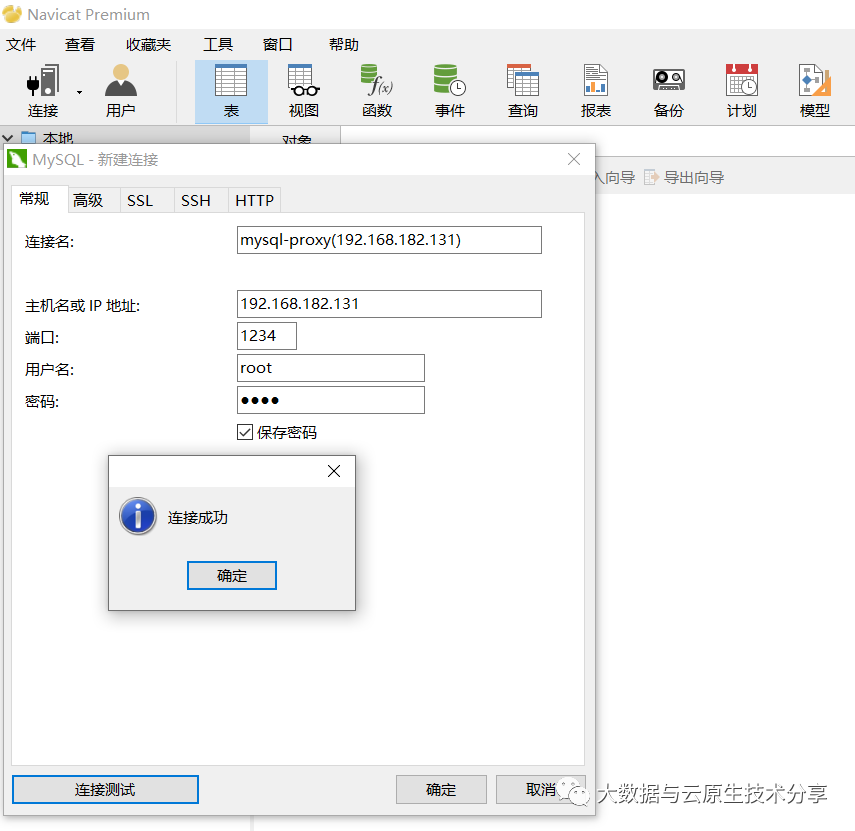This screenshot has width=855, height=831.
Task: Open the Event (事件) toolbar icon
Action: coord(450,91)
